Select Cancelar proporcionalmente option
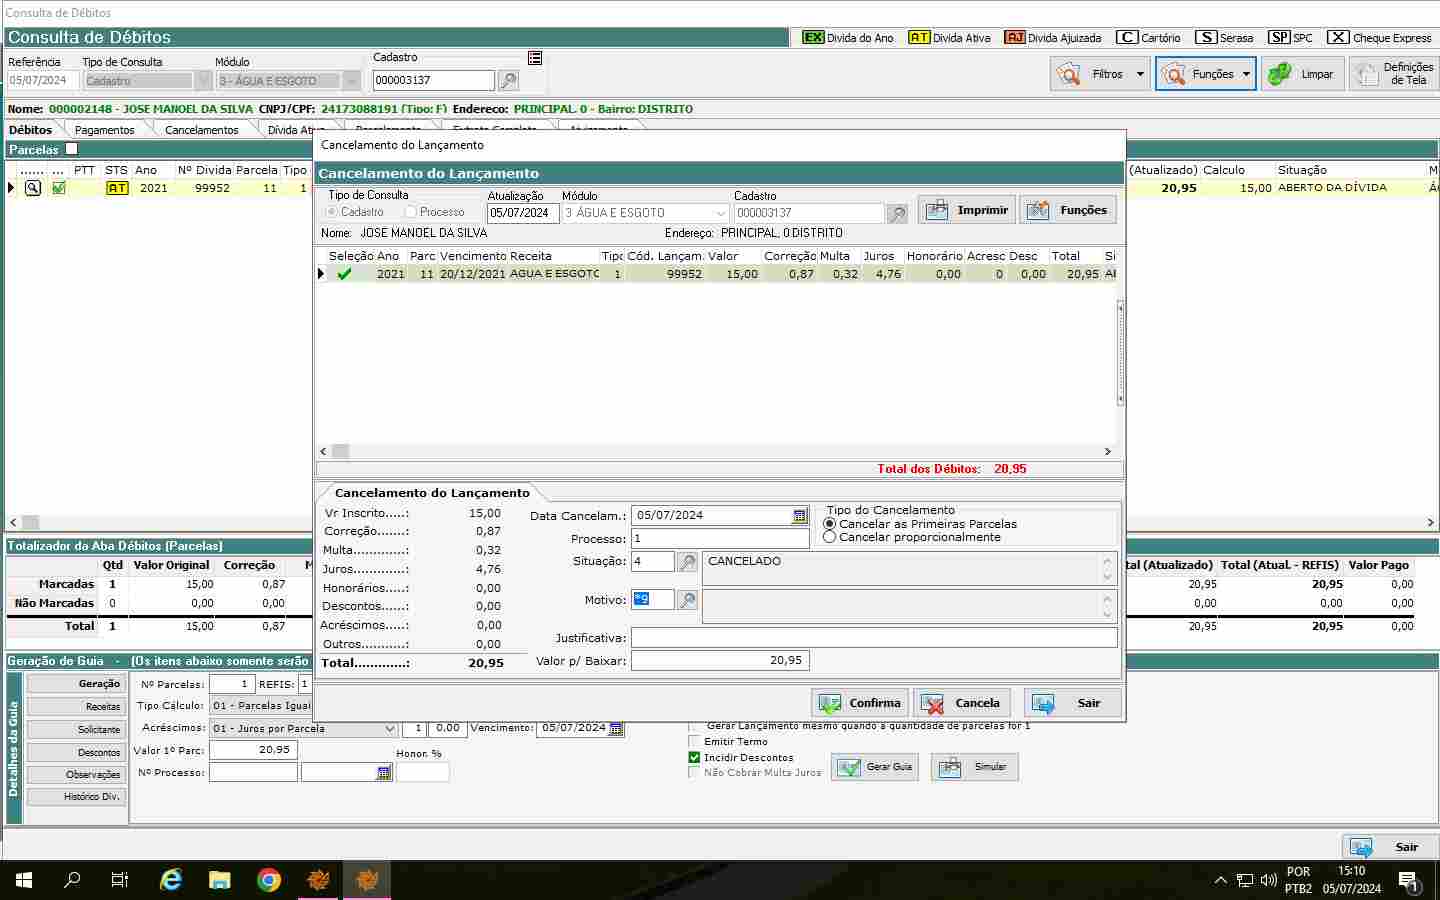 pyautogui.click(x=829, y=537)
